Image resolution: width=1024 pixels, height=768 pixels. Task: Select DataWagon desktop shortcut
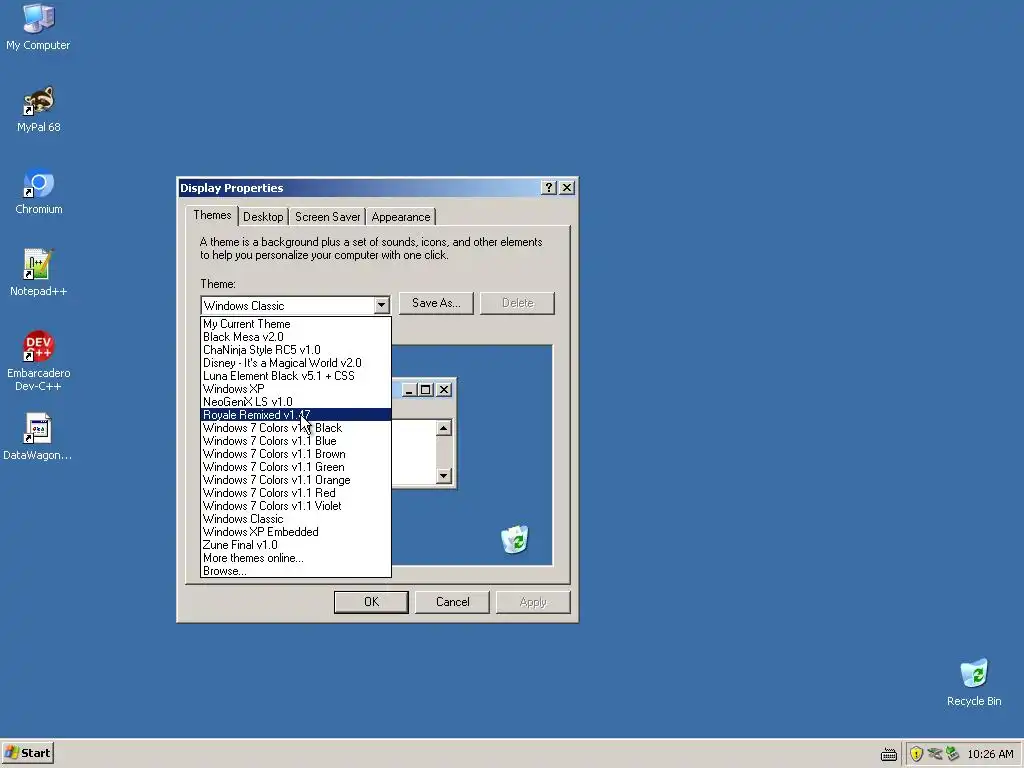coord(38,437)
